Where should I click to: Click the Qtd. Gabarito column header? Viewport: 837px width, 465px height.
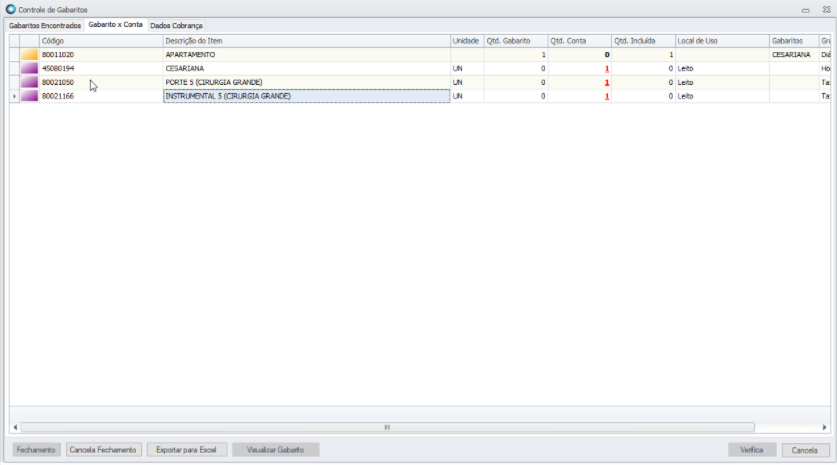pos(516,41)
